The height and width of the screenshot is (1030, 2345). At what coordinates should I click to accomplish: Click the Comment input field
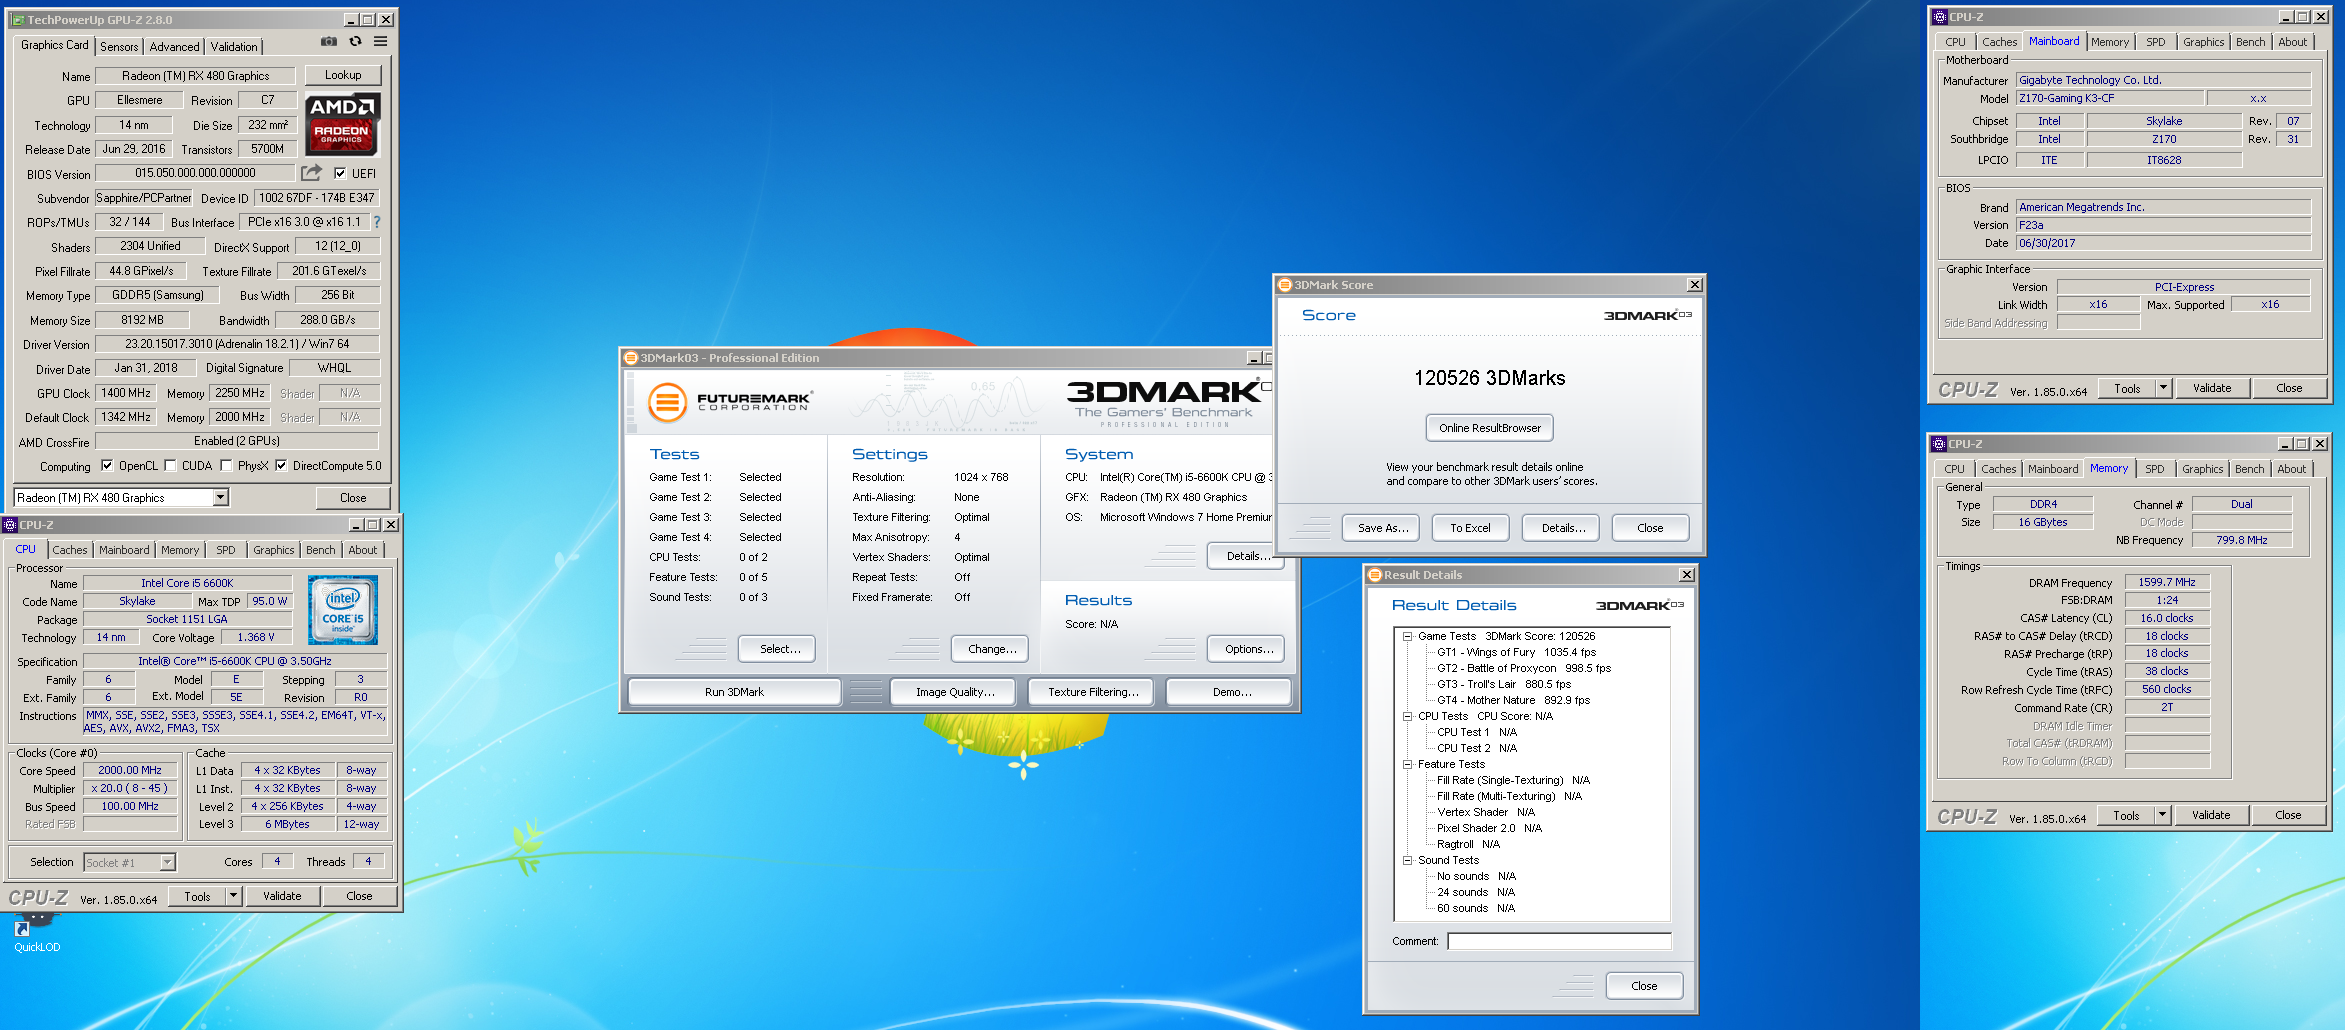1558,941
